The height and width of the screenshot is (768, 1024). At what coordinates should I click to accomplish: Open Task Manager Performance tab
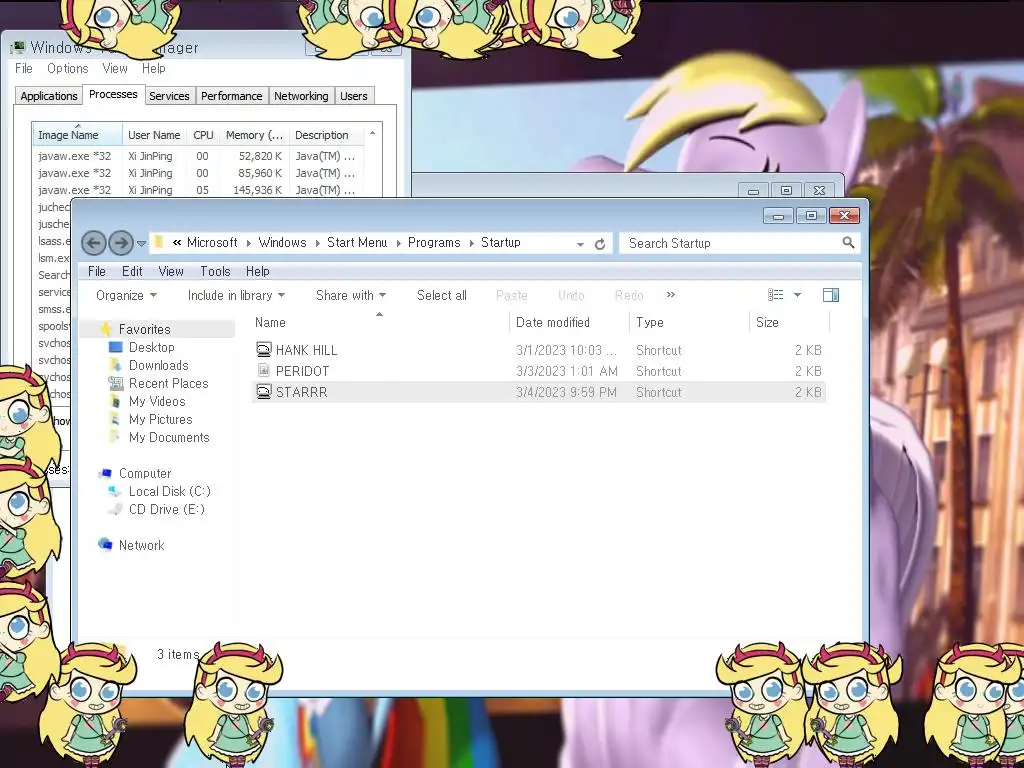point(231,96)
